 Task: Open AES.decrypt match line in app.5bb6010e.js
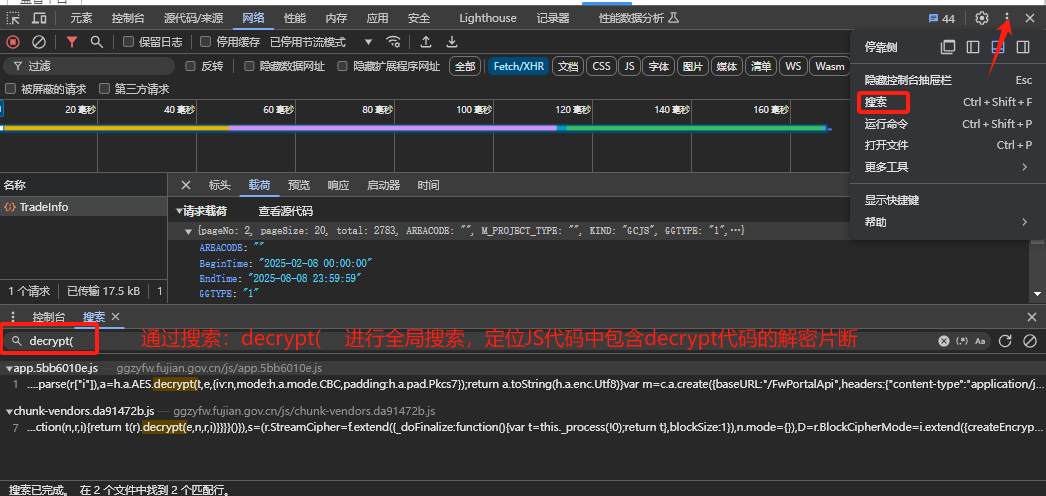point(523,384)
